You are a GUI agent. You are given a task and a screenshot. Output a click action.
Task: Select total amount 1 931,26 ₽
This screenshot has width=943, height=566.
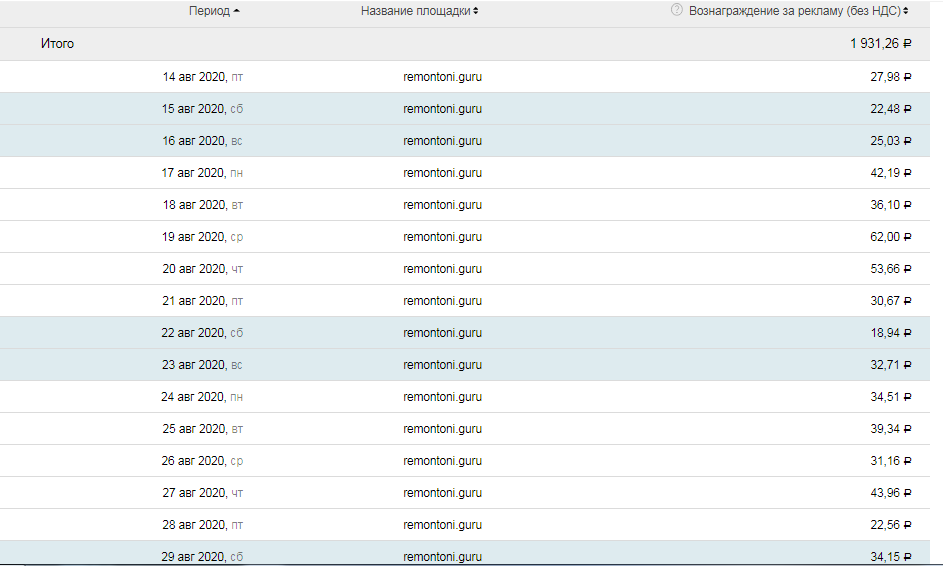pos(880,43)
